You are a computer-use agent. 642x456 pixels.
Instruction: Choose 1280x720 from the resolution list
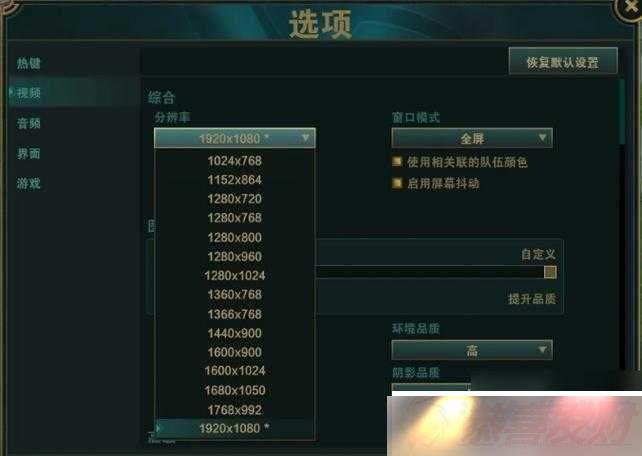[x=235, y=199]
